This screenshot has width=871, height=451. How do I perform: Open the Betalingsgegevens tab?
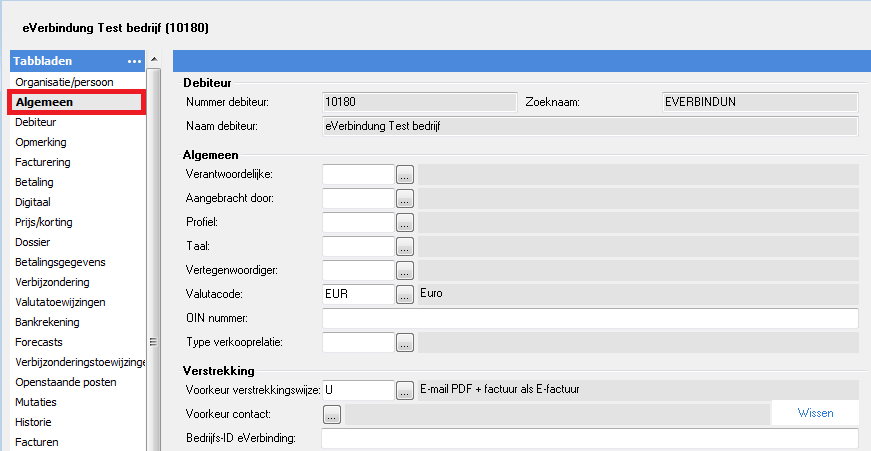[60, 262]
